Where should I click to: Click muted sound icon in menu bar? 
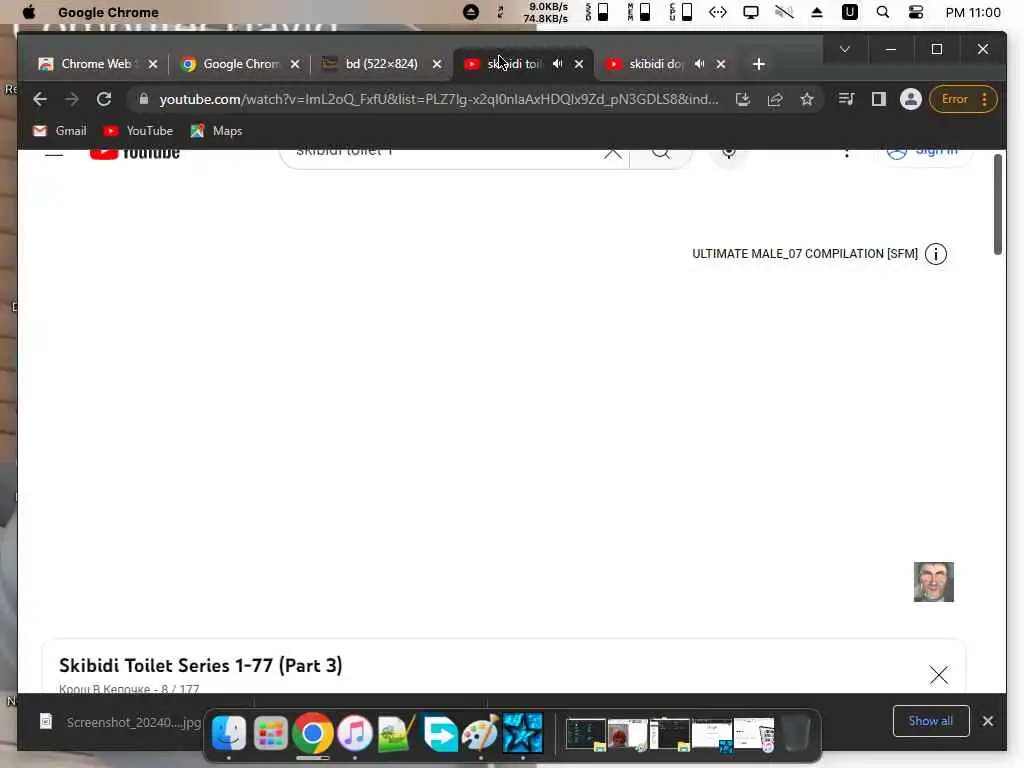tap(784, 12)
